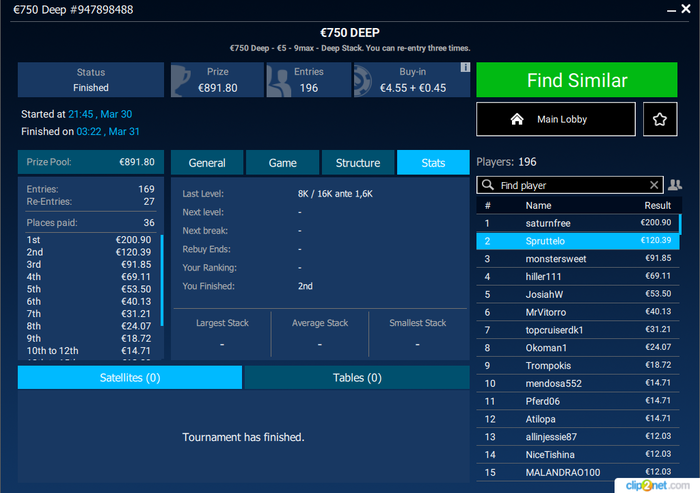Select the Stats tab

433,163
